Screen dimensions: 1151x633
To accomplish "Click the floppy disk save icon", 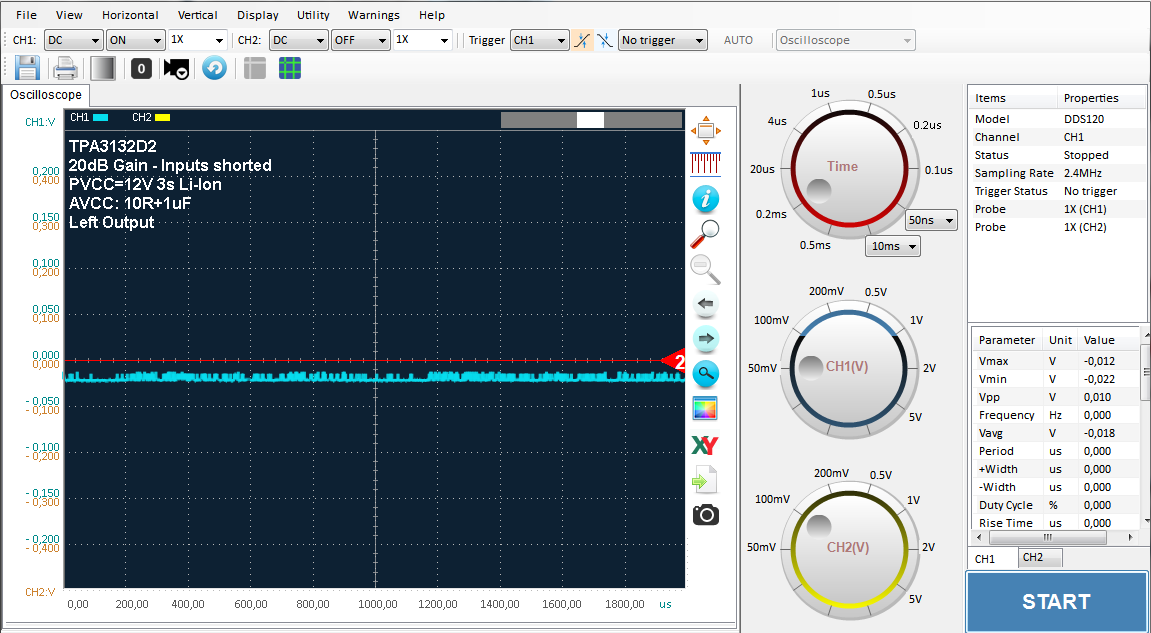I will pyautogui.click(x=27, y=68).
